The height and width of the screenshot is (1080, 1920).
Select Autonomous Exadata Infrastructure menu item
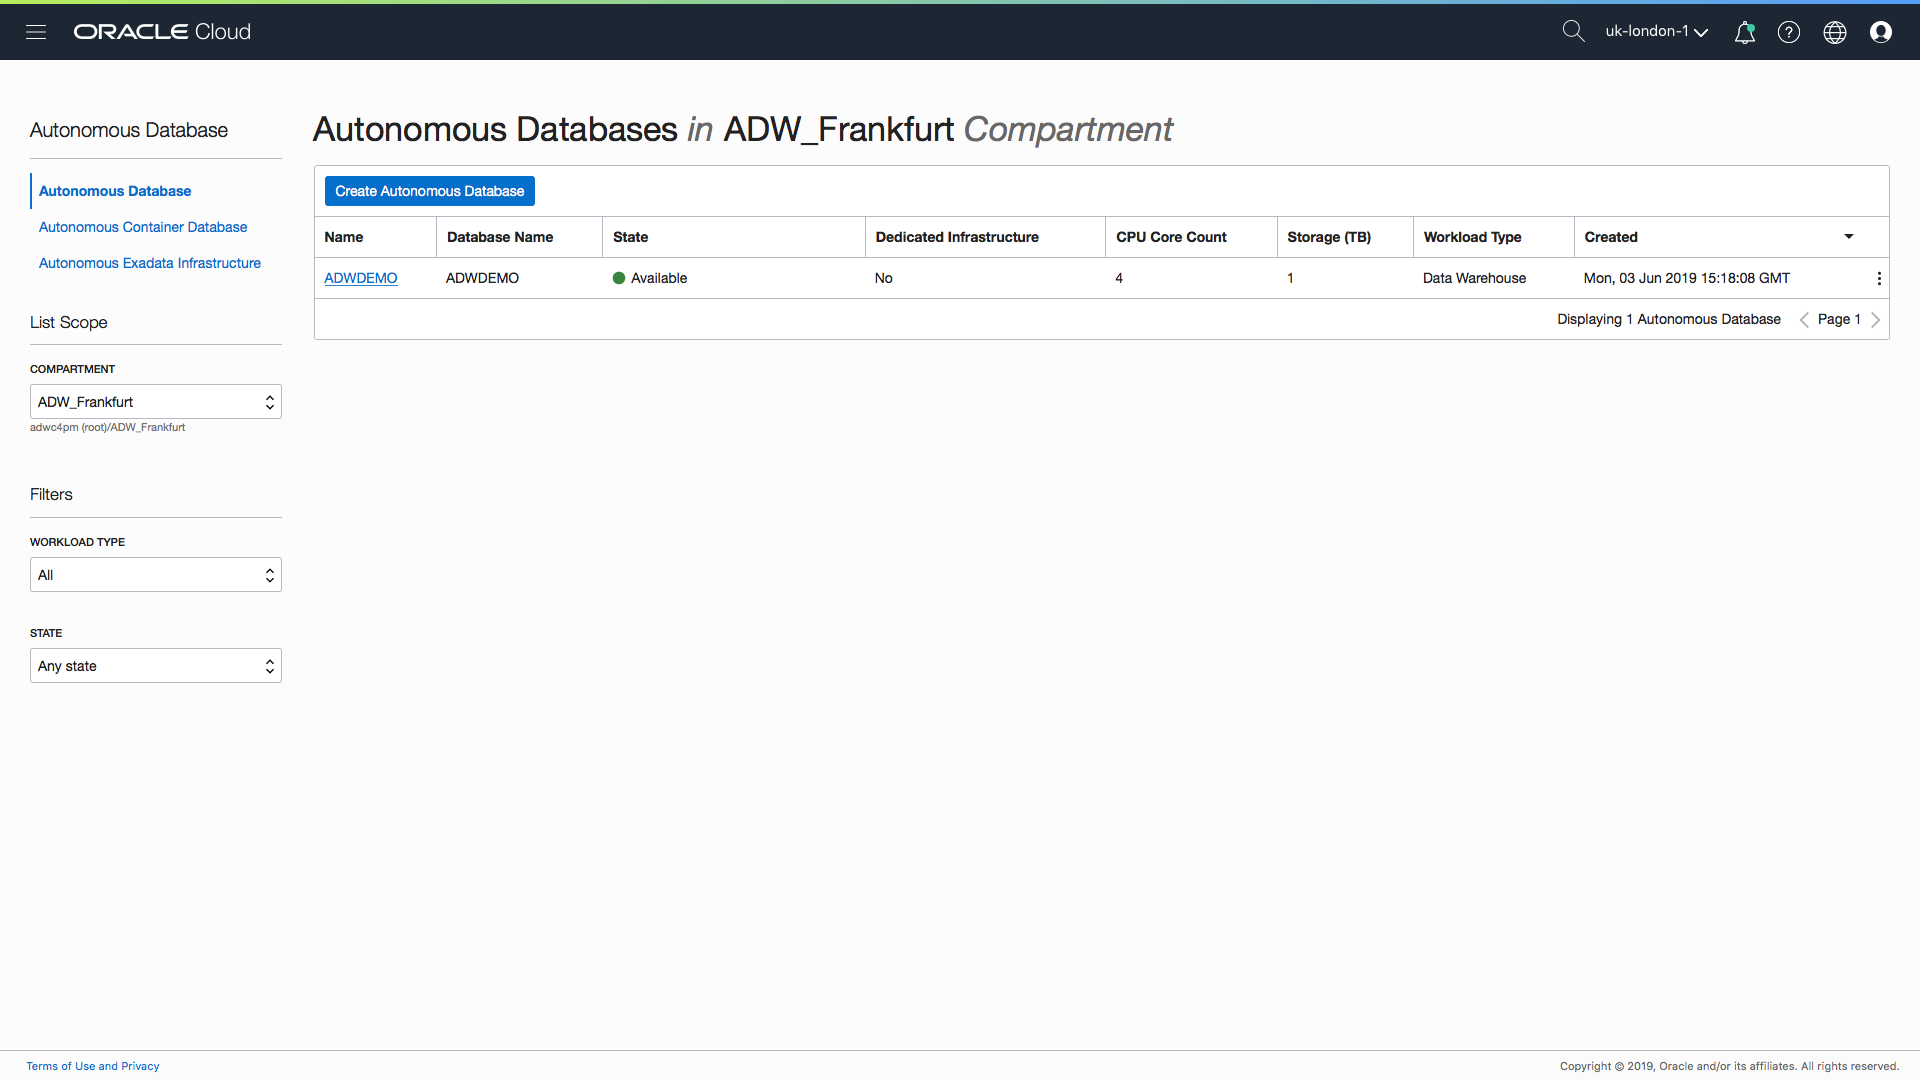(150, 263)
